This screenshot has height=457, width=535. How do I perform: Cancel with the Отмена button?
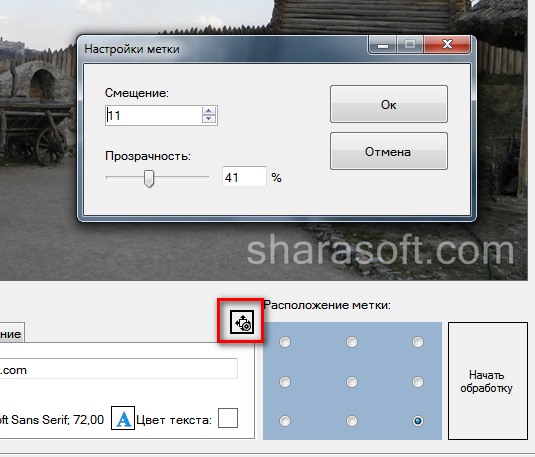(x=389, y=151)
